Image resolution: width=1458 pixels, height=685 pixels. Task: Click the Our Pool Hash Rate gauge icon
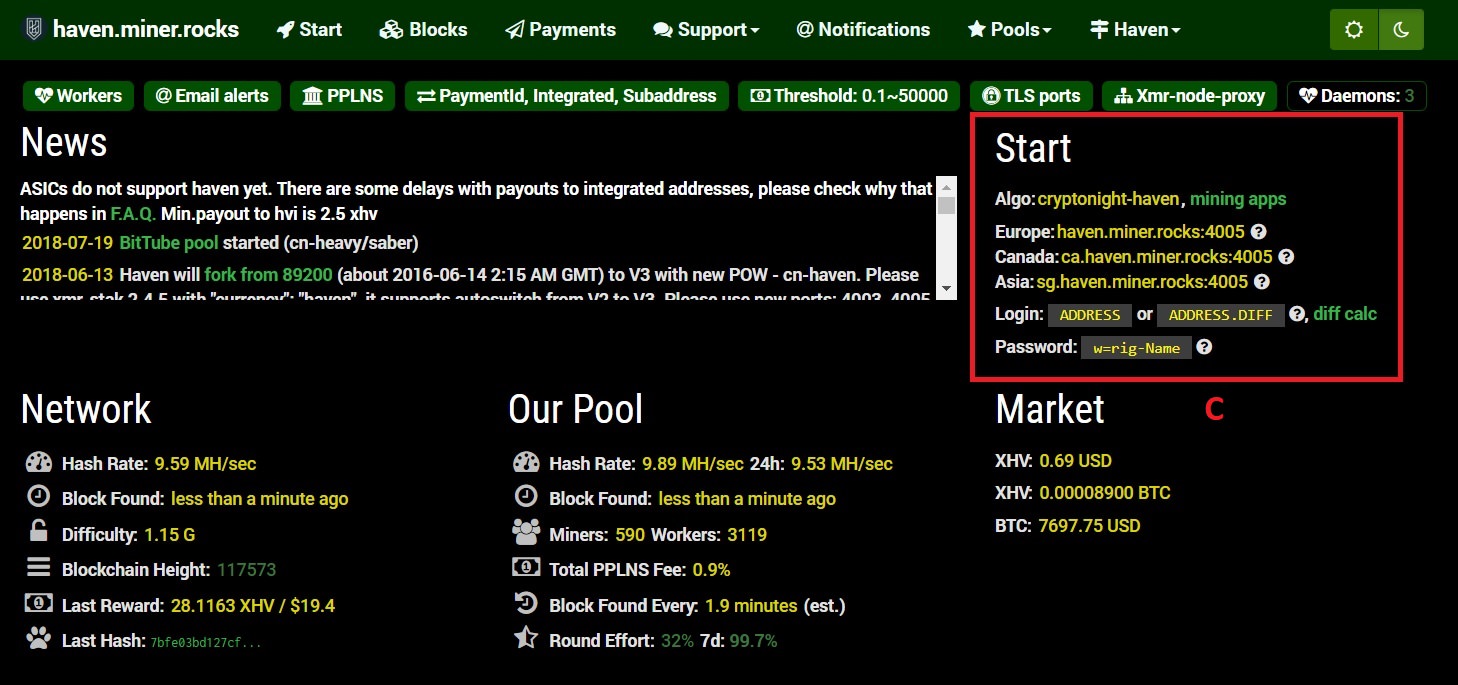(526, 463)
